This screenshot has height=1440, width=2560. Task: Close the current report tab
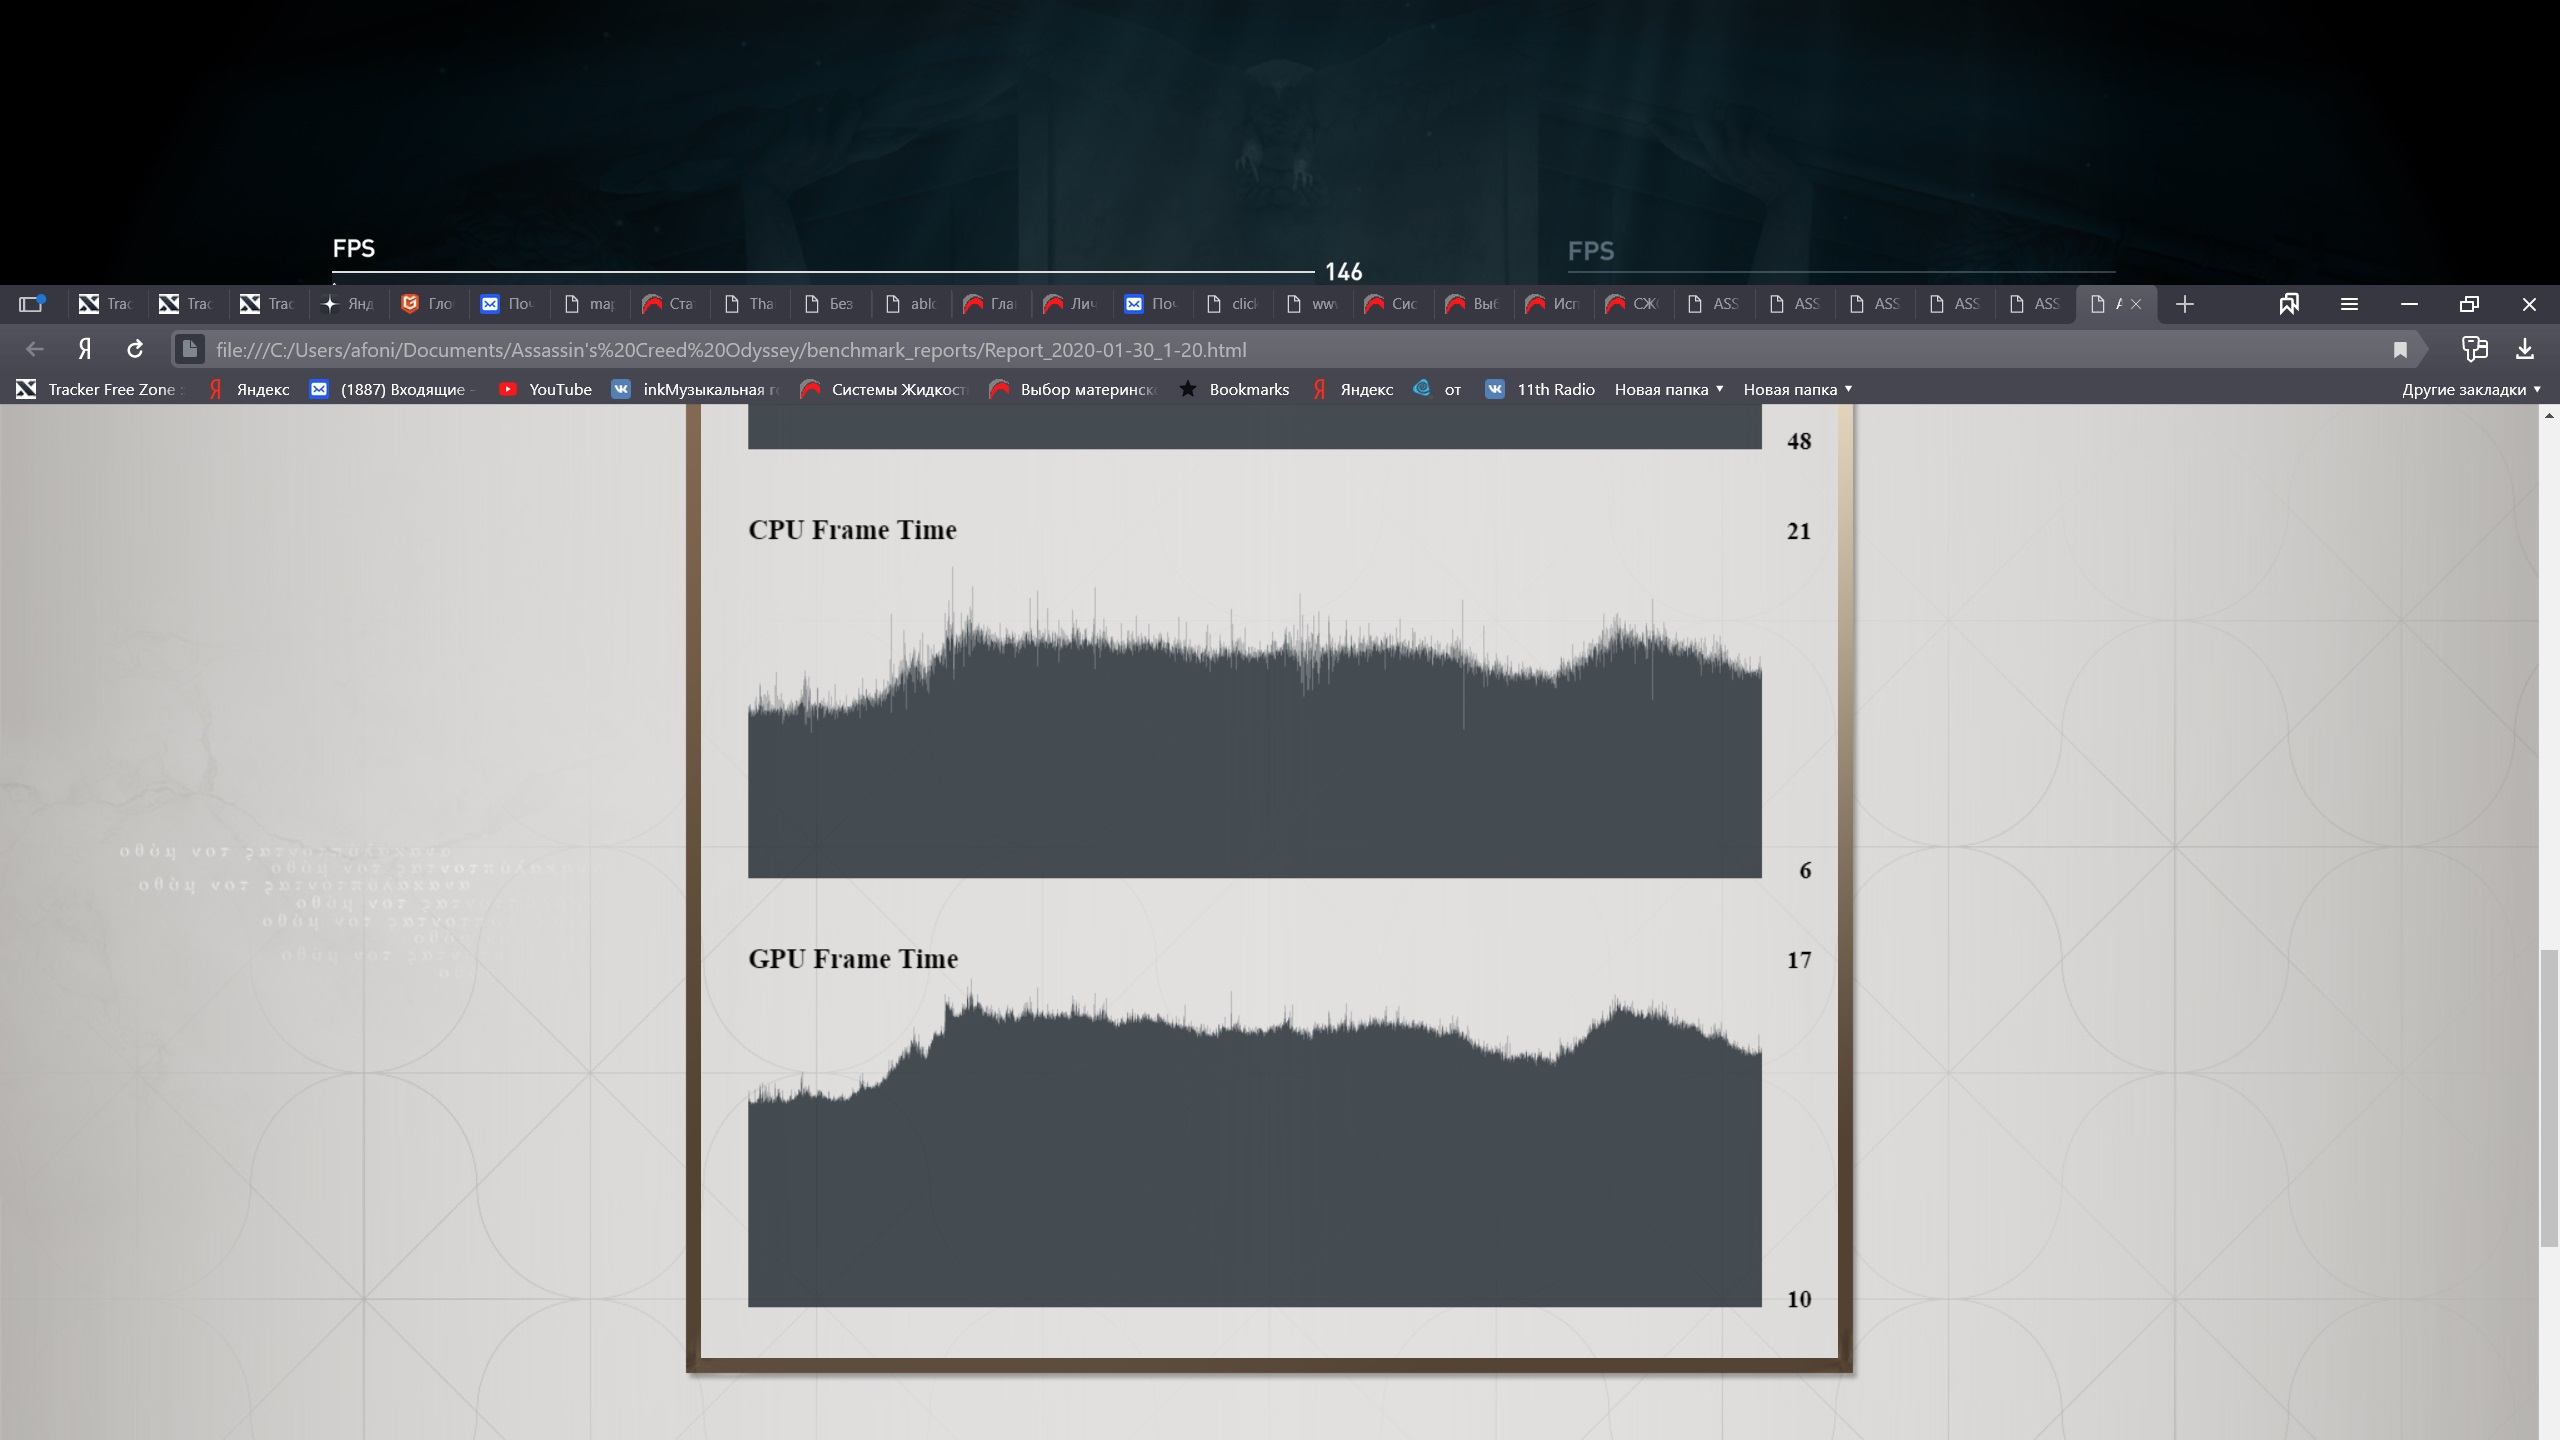(2136, 304)
